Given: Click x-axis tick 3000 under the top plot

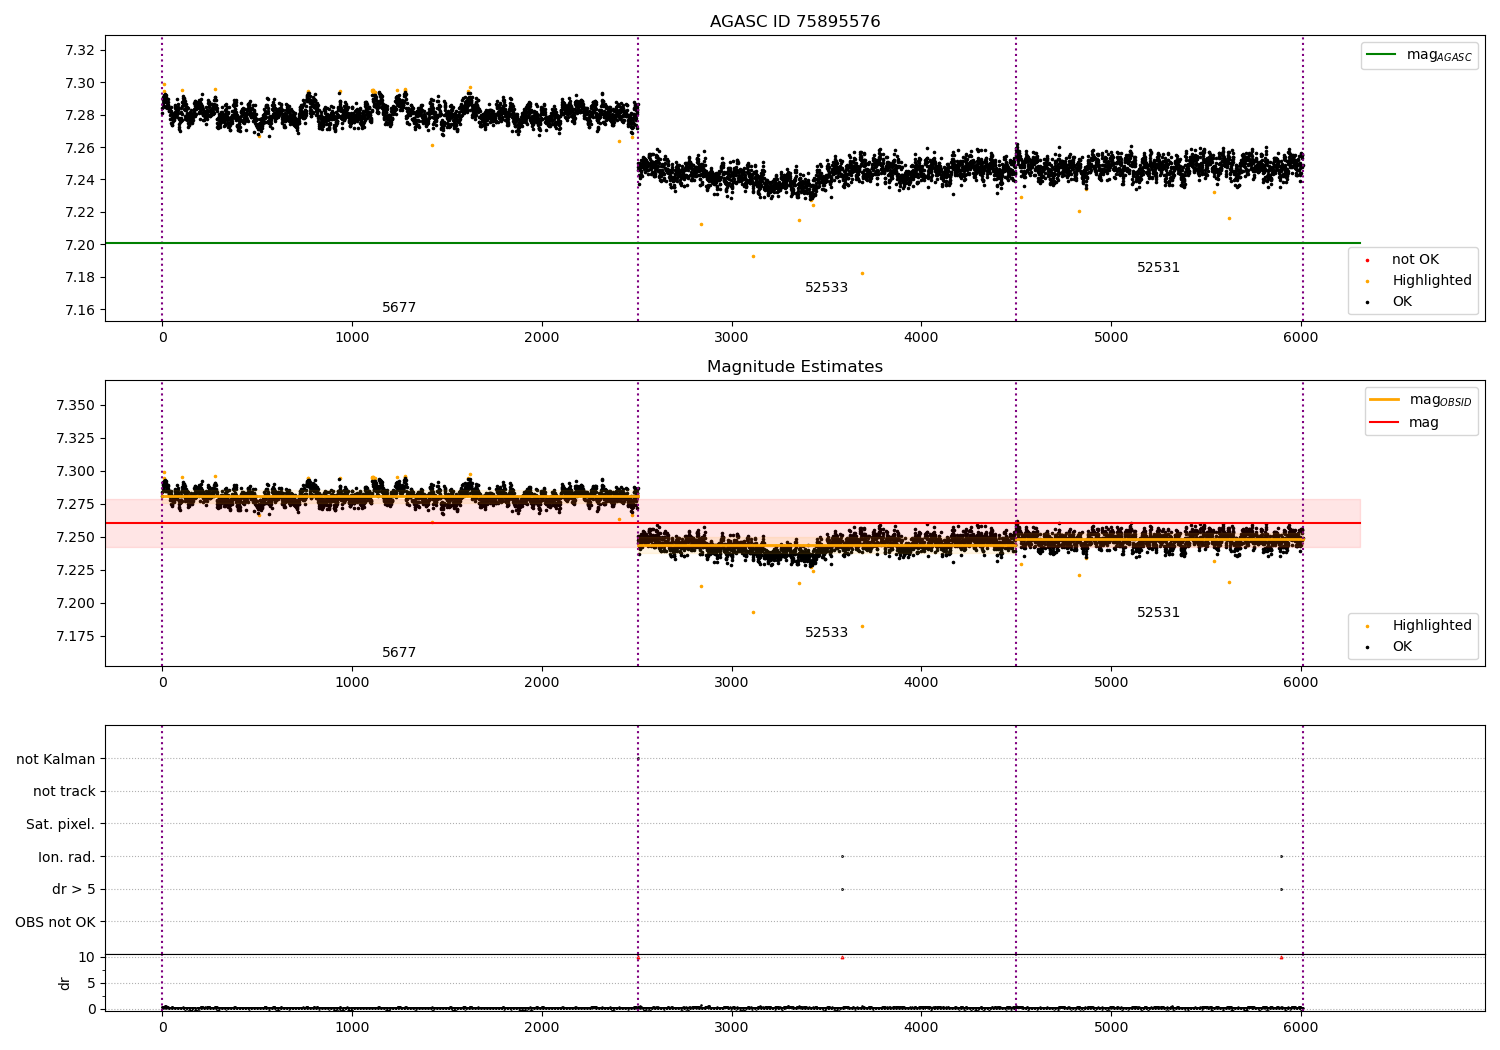Looking at the screenshot, I should (732, 338).
